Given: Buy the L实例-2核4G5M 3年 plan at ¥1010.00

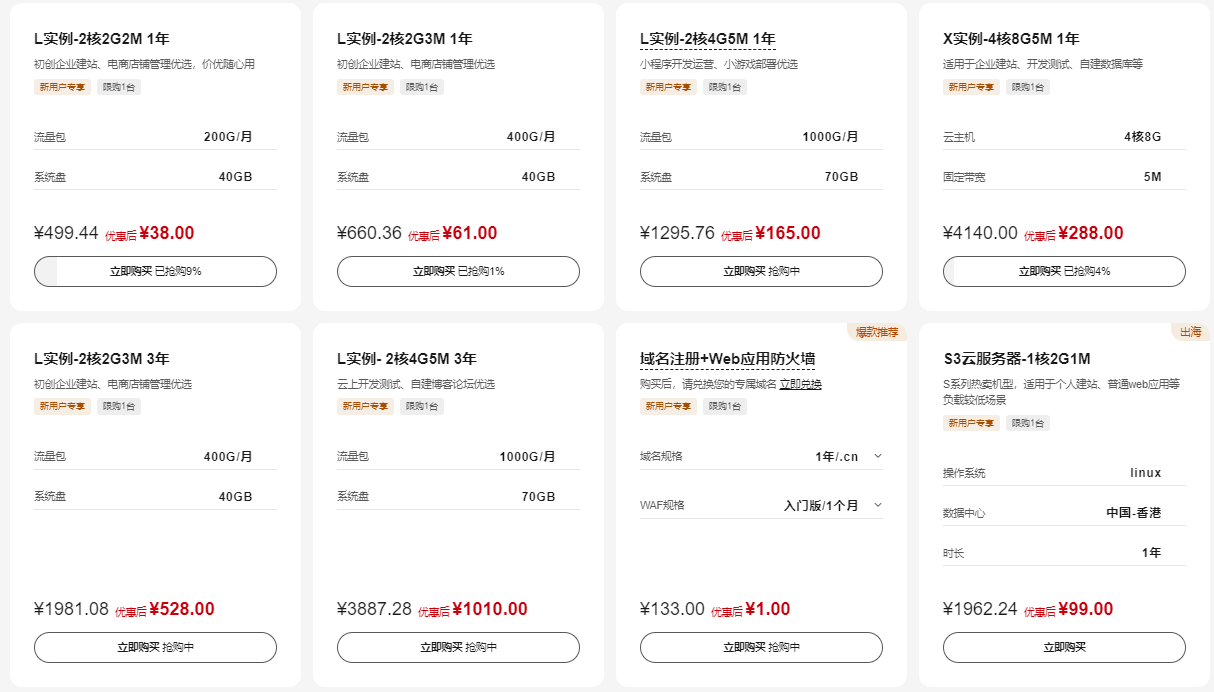Looking at the screenshot, I should click(458, 647).
